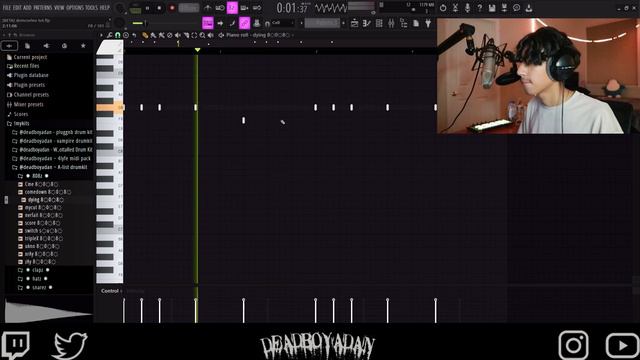This screenshot has width=640, height=360.
Task: Open the HELP menu
Action: click(x=105, y=8)
